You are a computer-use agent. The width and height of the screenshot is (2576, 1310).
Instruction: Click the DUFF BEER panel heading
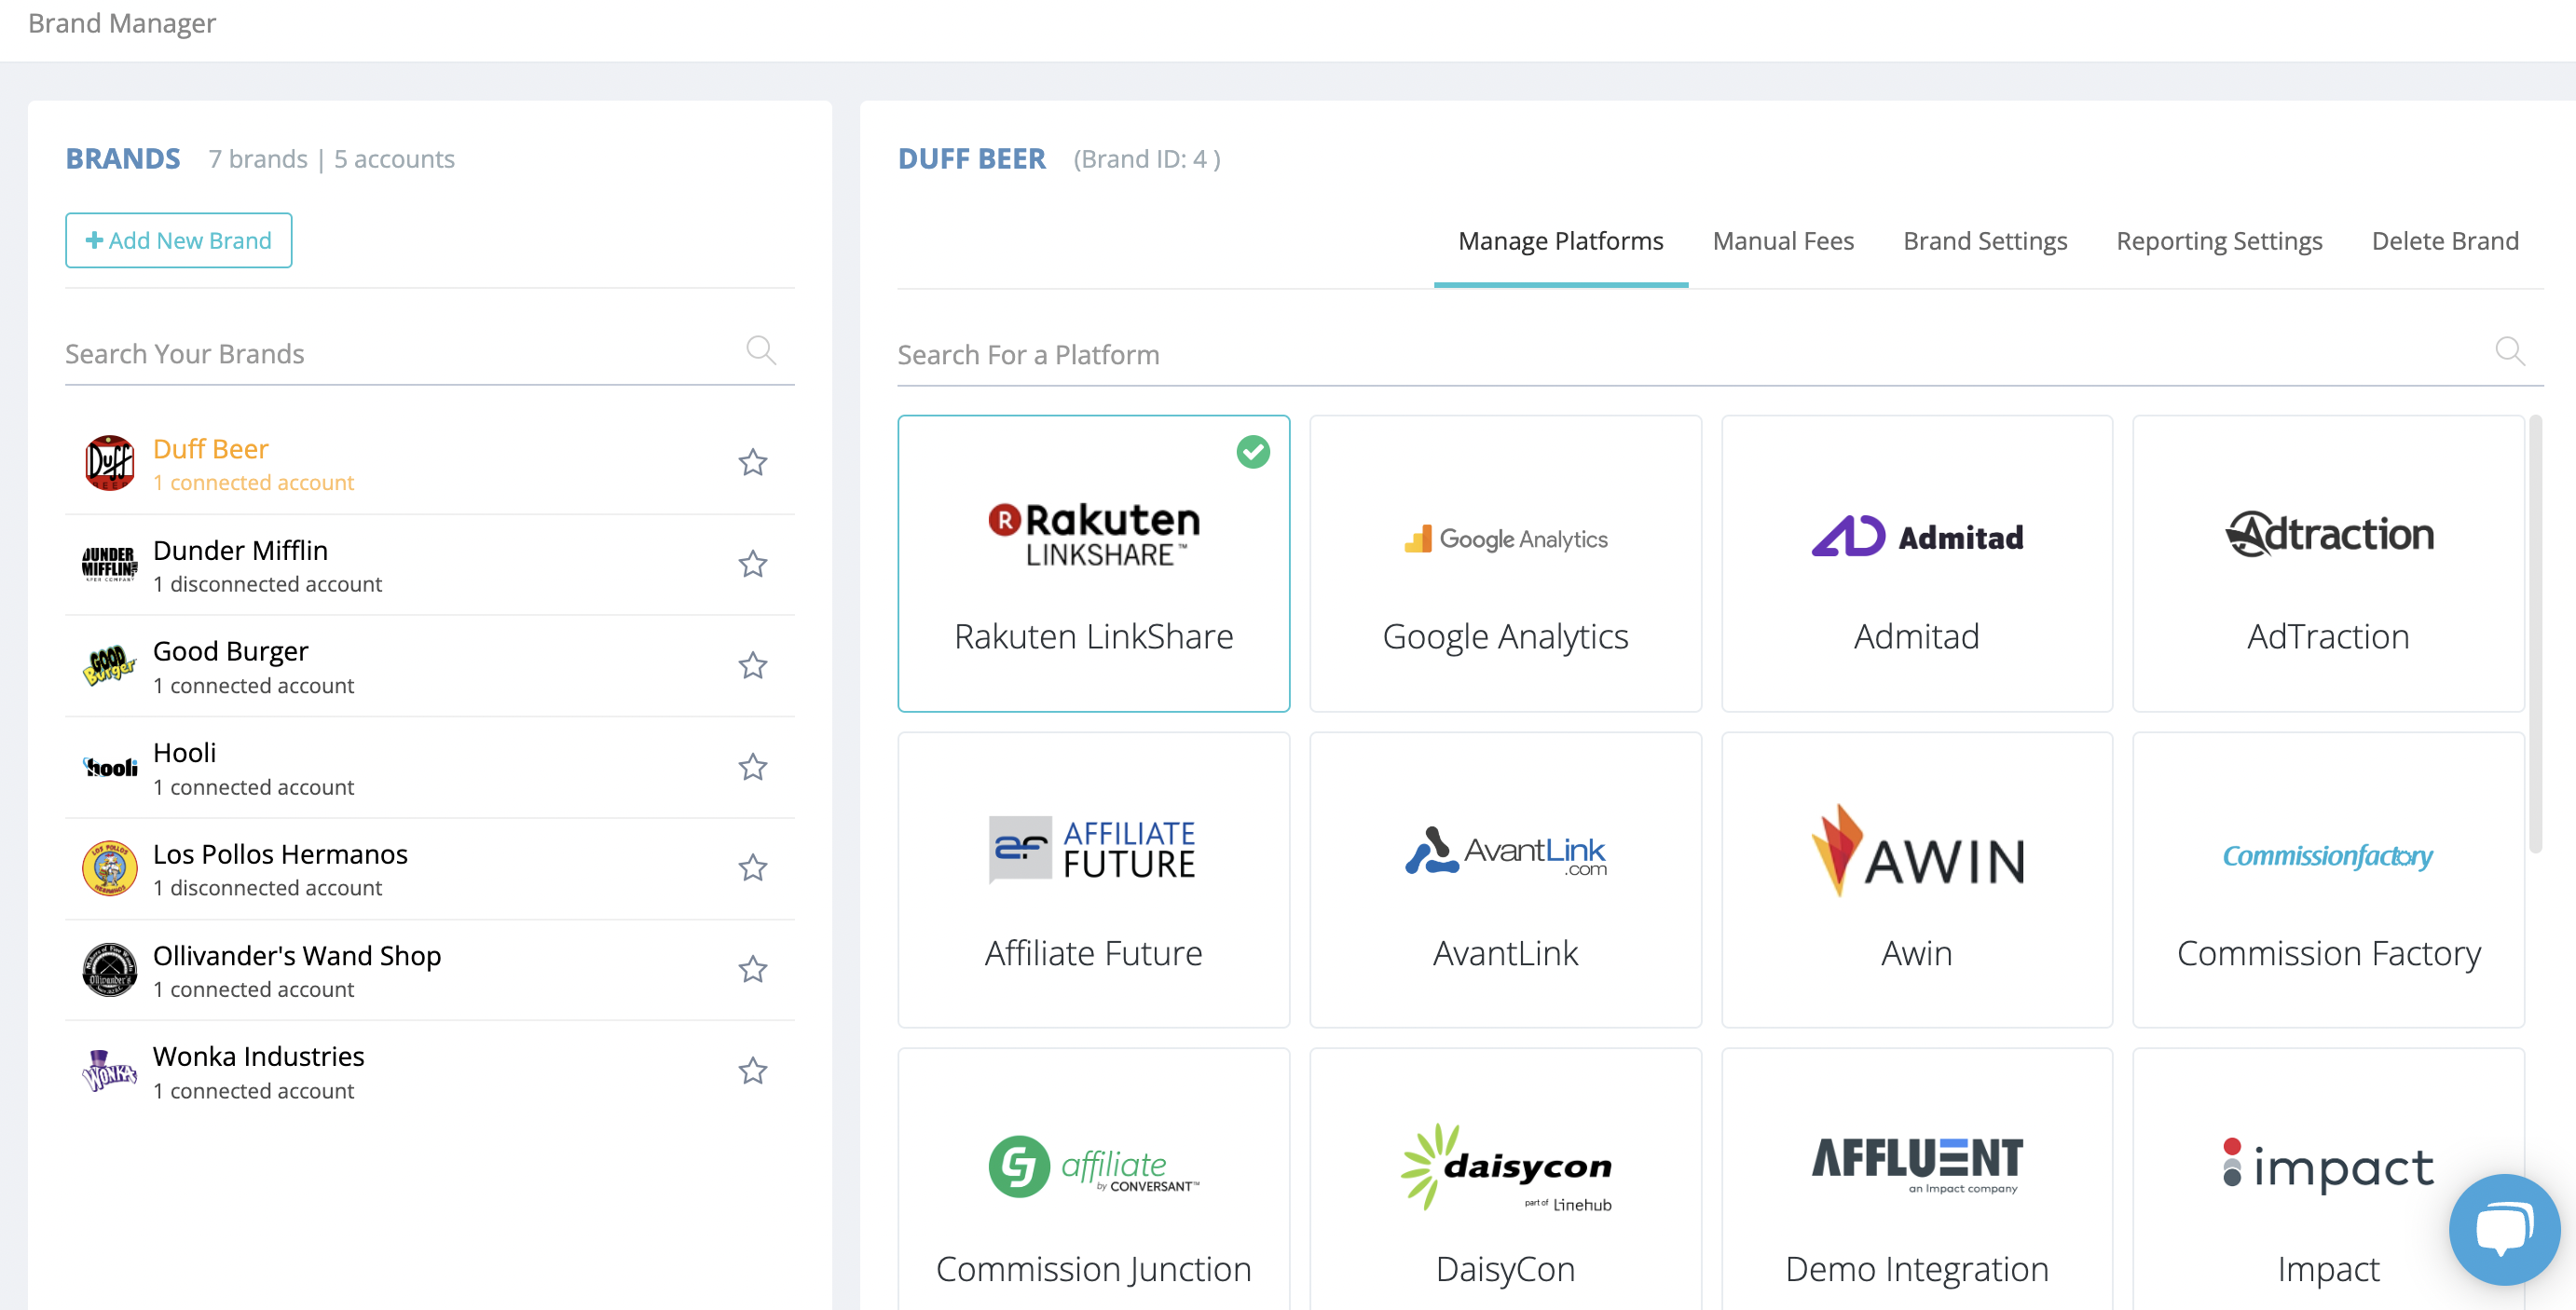971,158
